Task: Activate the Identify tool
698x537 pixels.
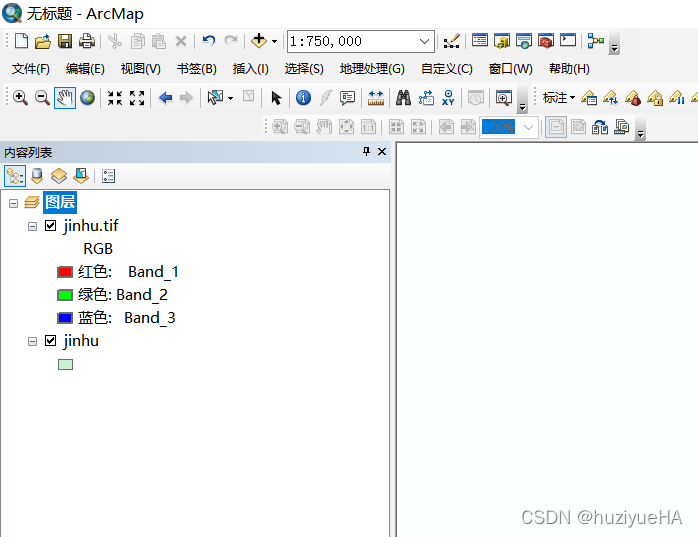Action: click(303, 98)
